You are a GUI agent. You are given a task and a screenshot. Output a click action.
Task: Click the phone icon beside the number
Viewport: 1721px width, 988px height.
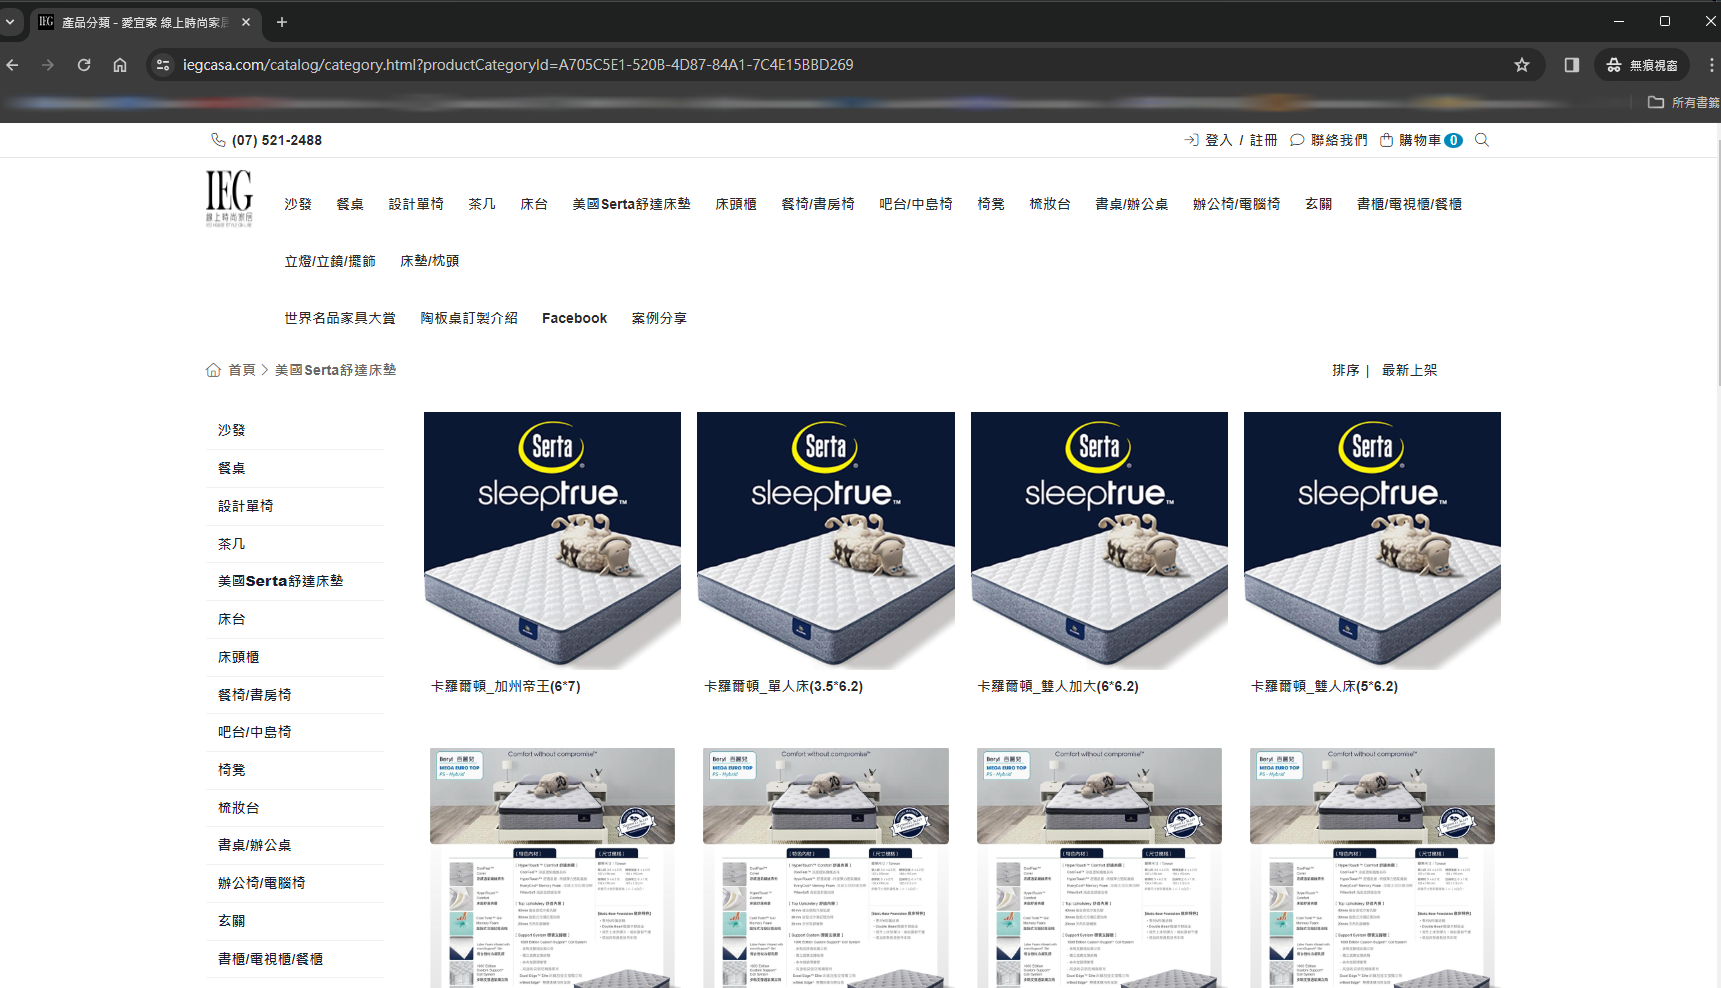218,140
